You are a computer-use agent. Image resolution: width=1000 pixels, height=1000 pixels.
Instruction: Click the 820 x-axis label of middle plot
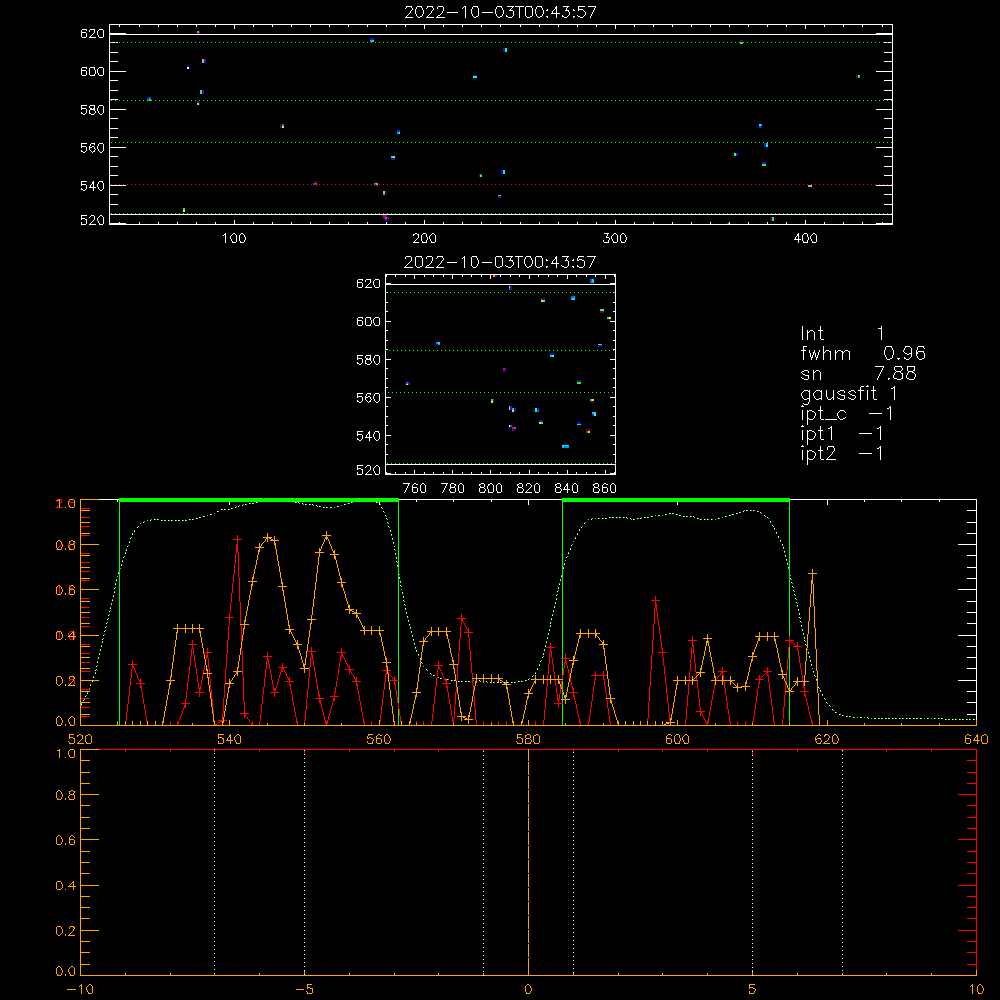coord(529,489)
